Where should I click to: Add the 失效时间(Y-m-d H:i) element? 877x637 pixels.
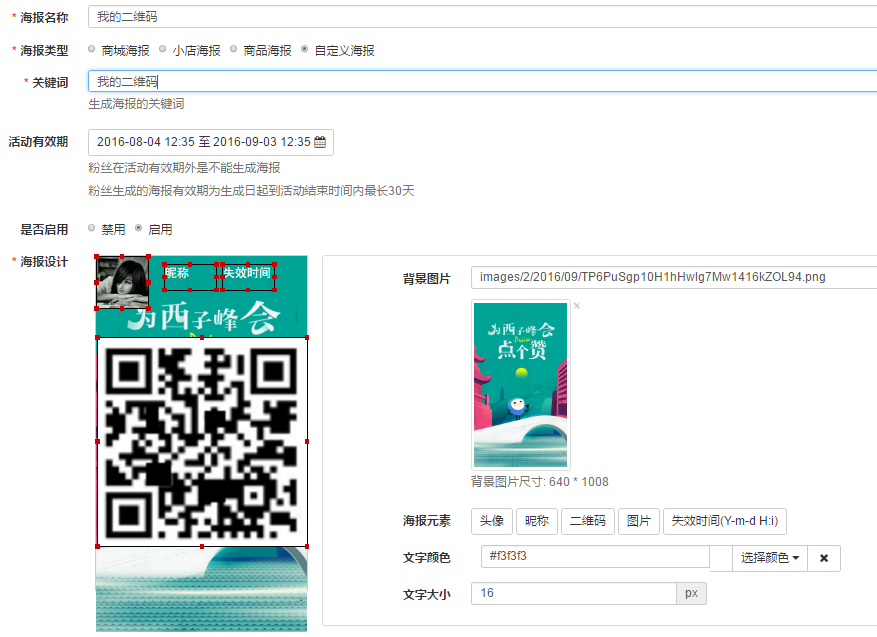(x=725, y=521)
